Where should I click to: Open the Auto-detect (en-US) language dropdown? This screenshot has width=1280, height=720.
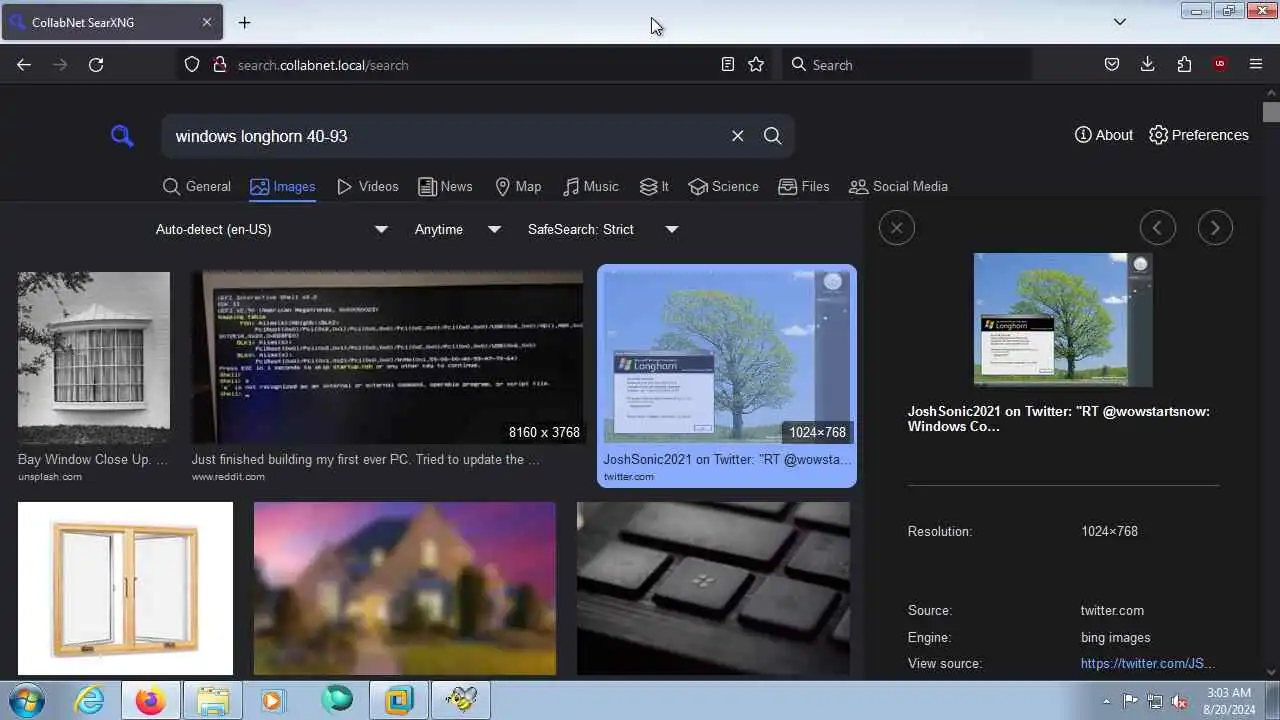tap(271, 229)
